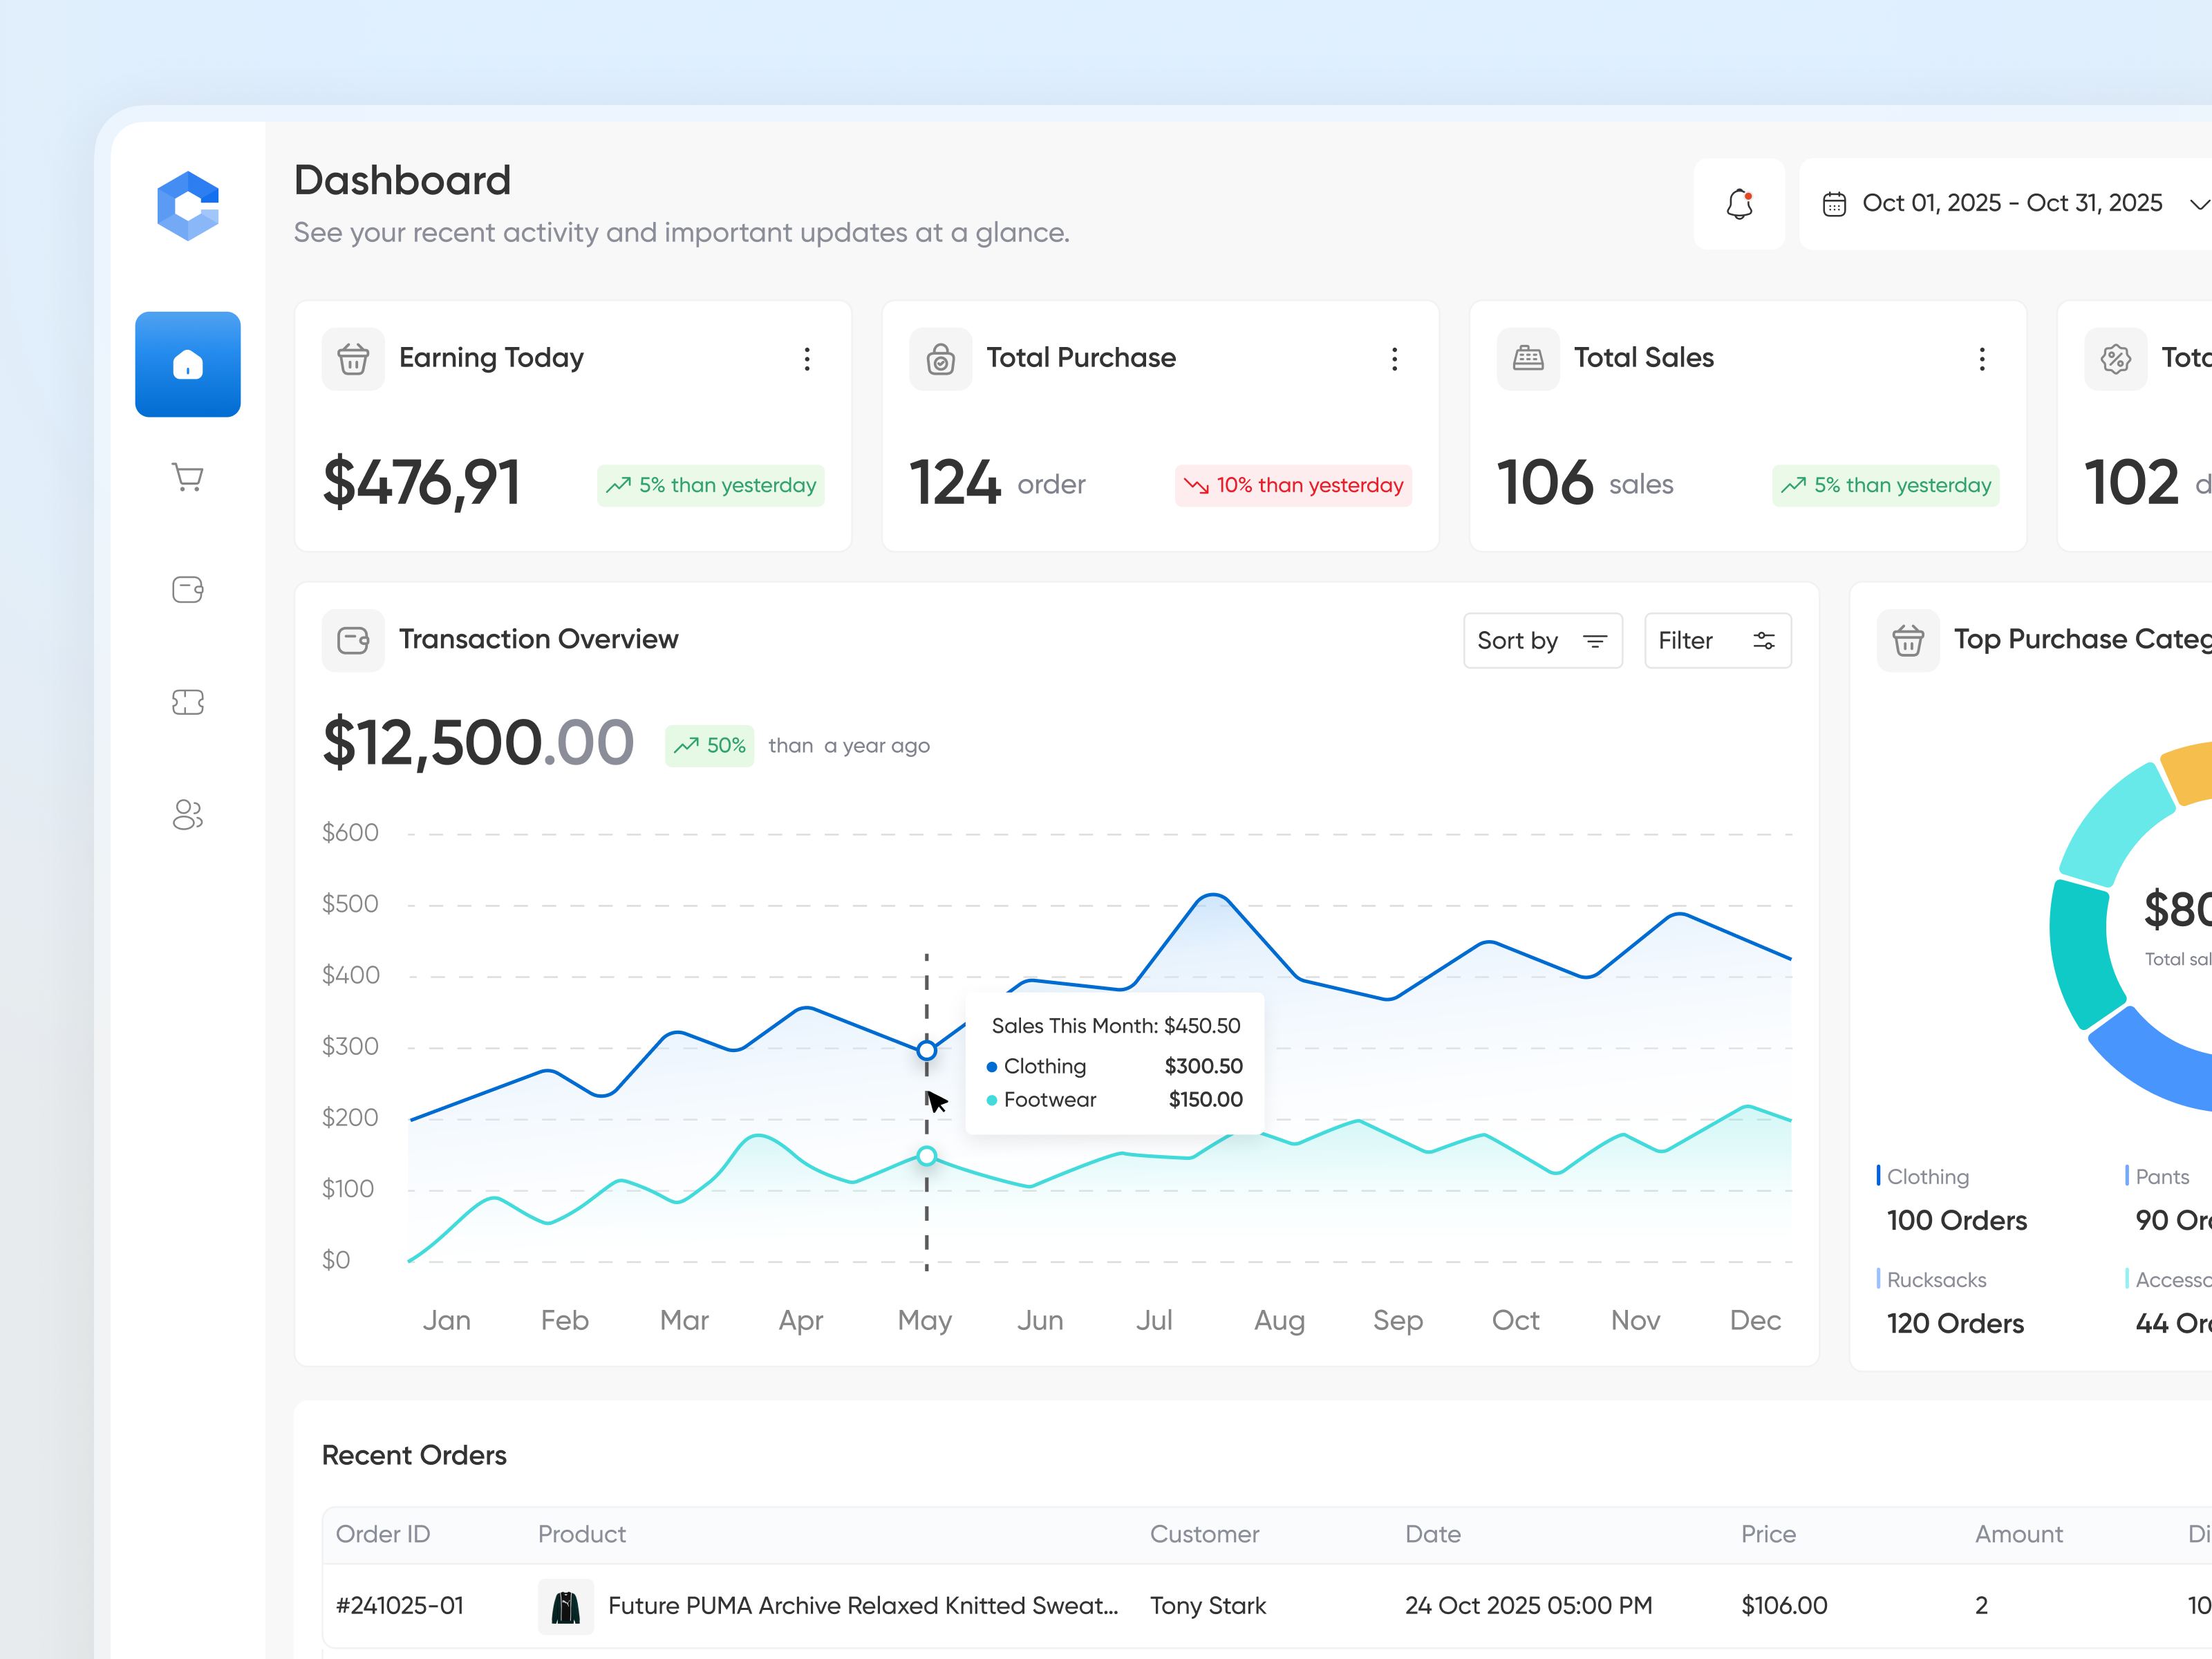The width and height of the screenshot is (2212, 1659).
Task: Select the Home icon in the sidebar
Action: point(187,364)
